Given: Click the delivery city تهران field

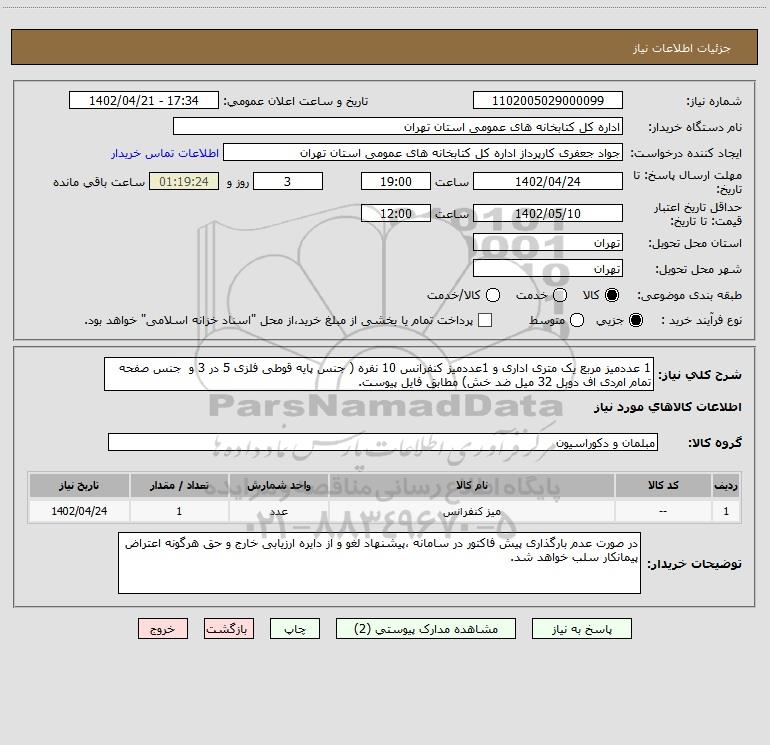Looking at the screenshot, I should (x=548, y=268).
